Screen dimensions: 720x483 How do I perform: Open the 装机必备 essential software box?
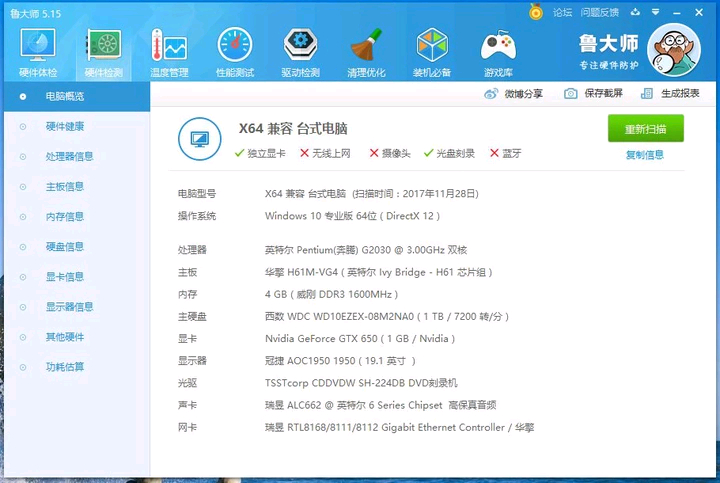pyautogui.click(x=432, y=52)
